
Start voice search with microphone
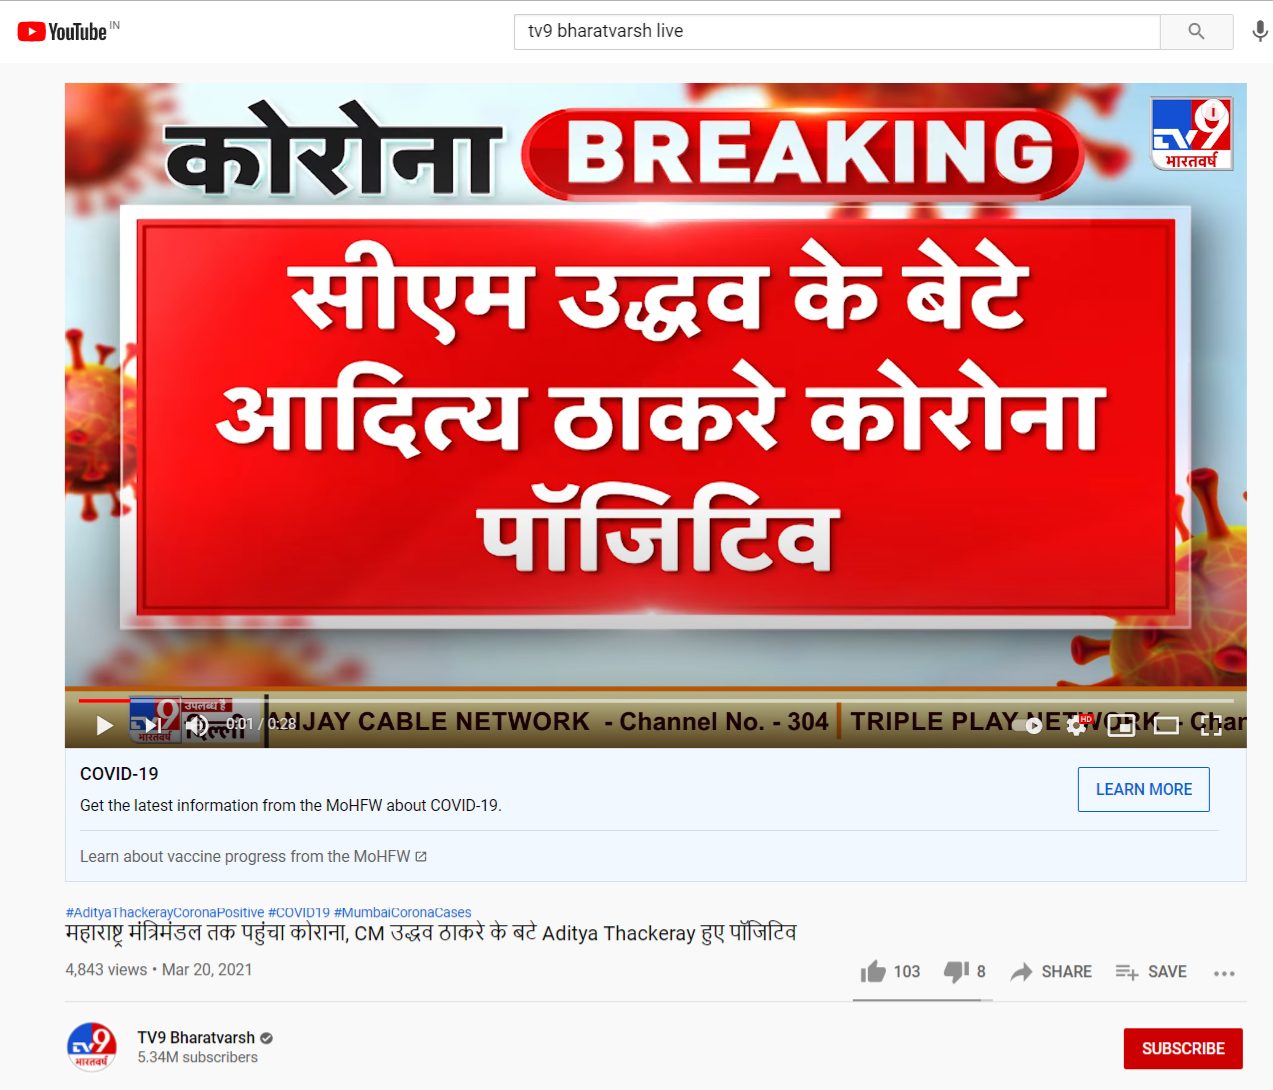[1260, 31]
